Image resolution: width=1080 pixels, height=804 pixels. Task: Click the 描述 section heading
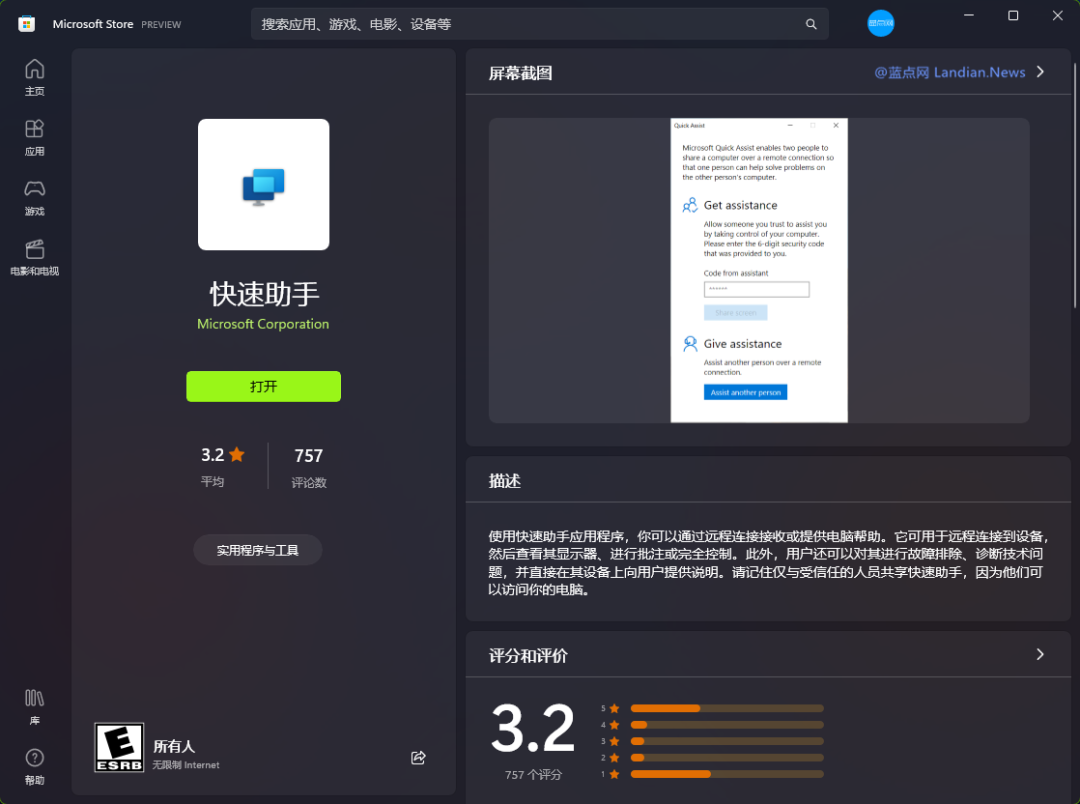[504, 481]
